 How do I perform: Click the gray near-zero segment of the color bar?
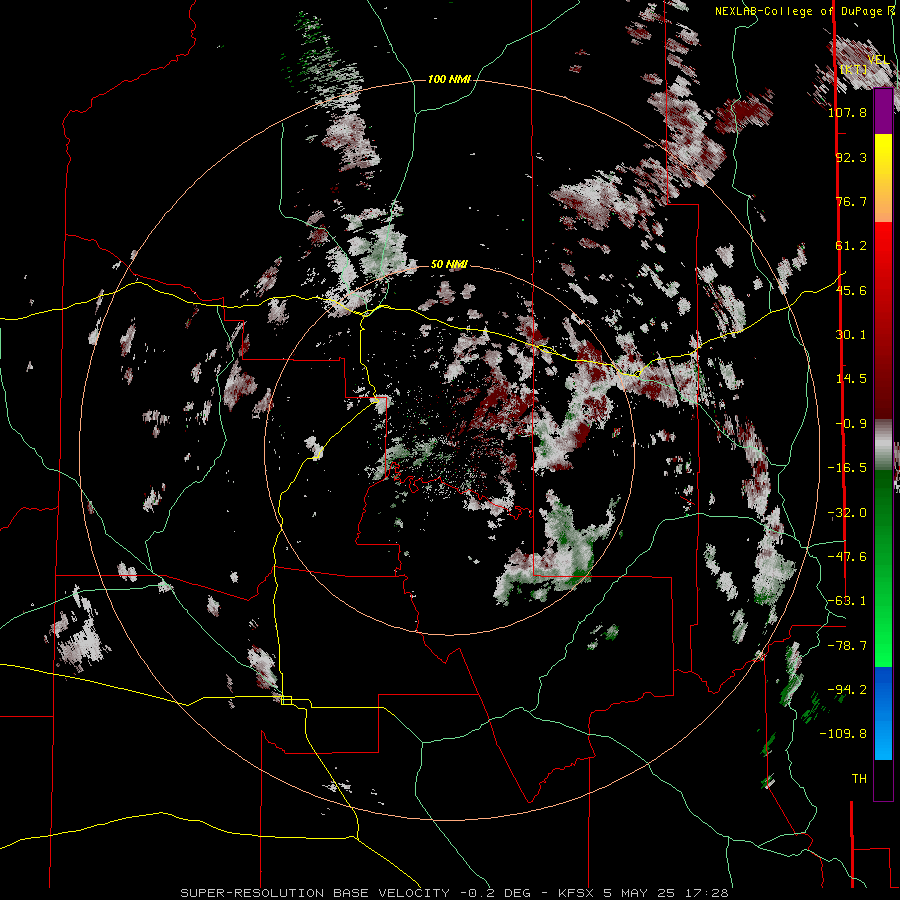click(883, 445)
